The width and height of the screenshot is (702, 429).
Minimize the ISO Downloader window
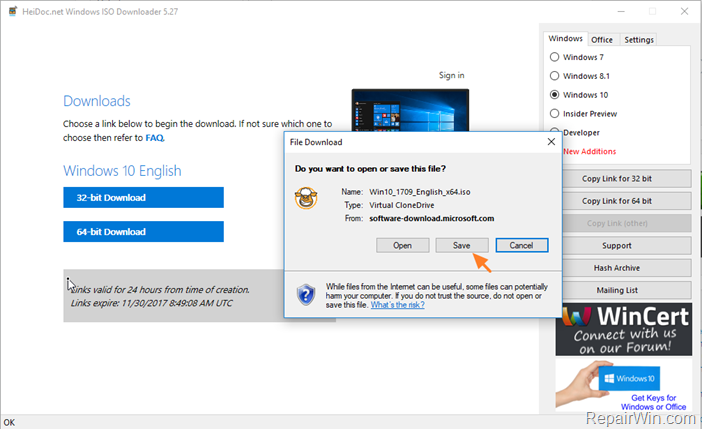621,12
